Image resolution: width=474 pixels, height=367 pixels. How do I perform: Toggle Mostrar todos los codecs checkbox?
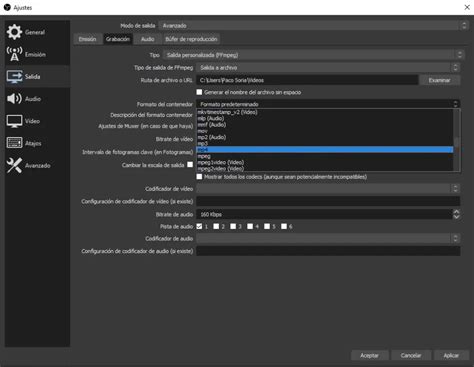coord(199,177)
